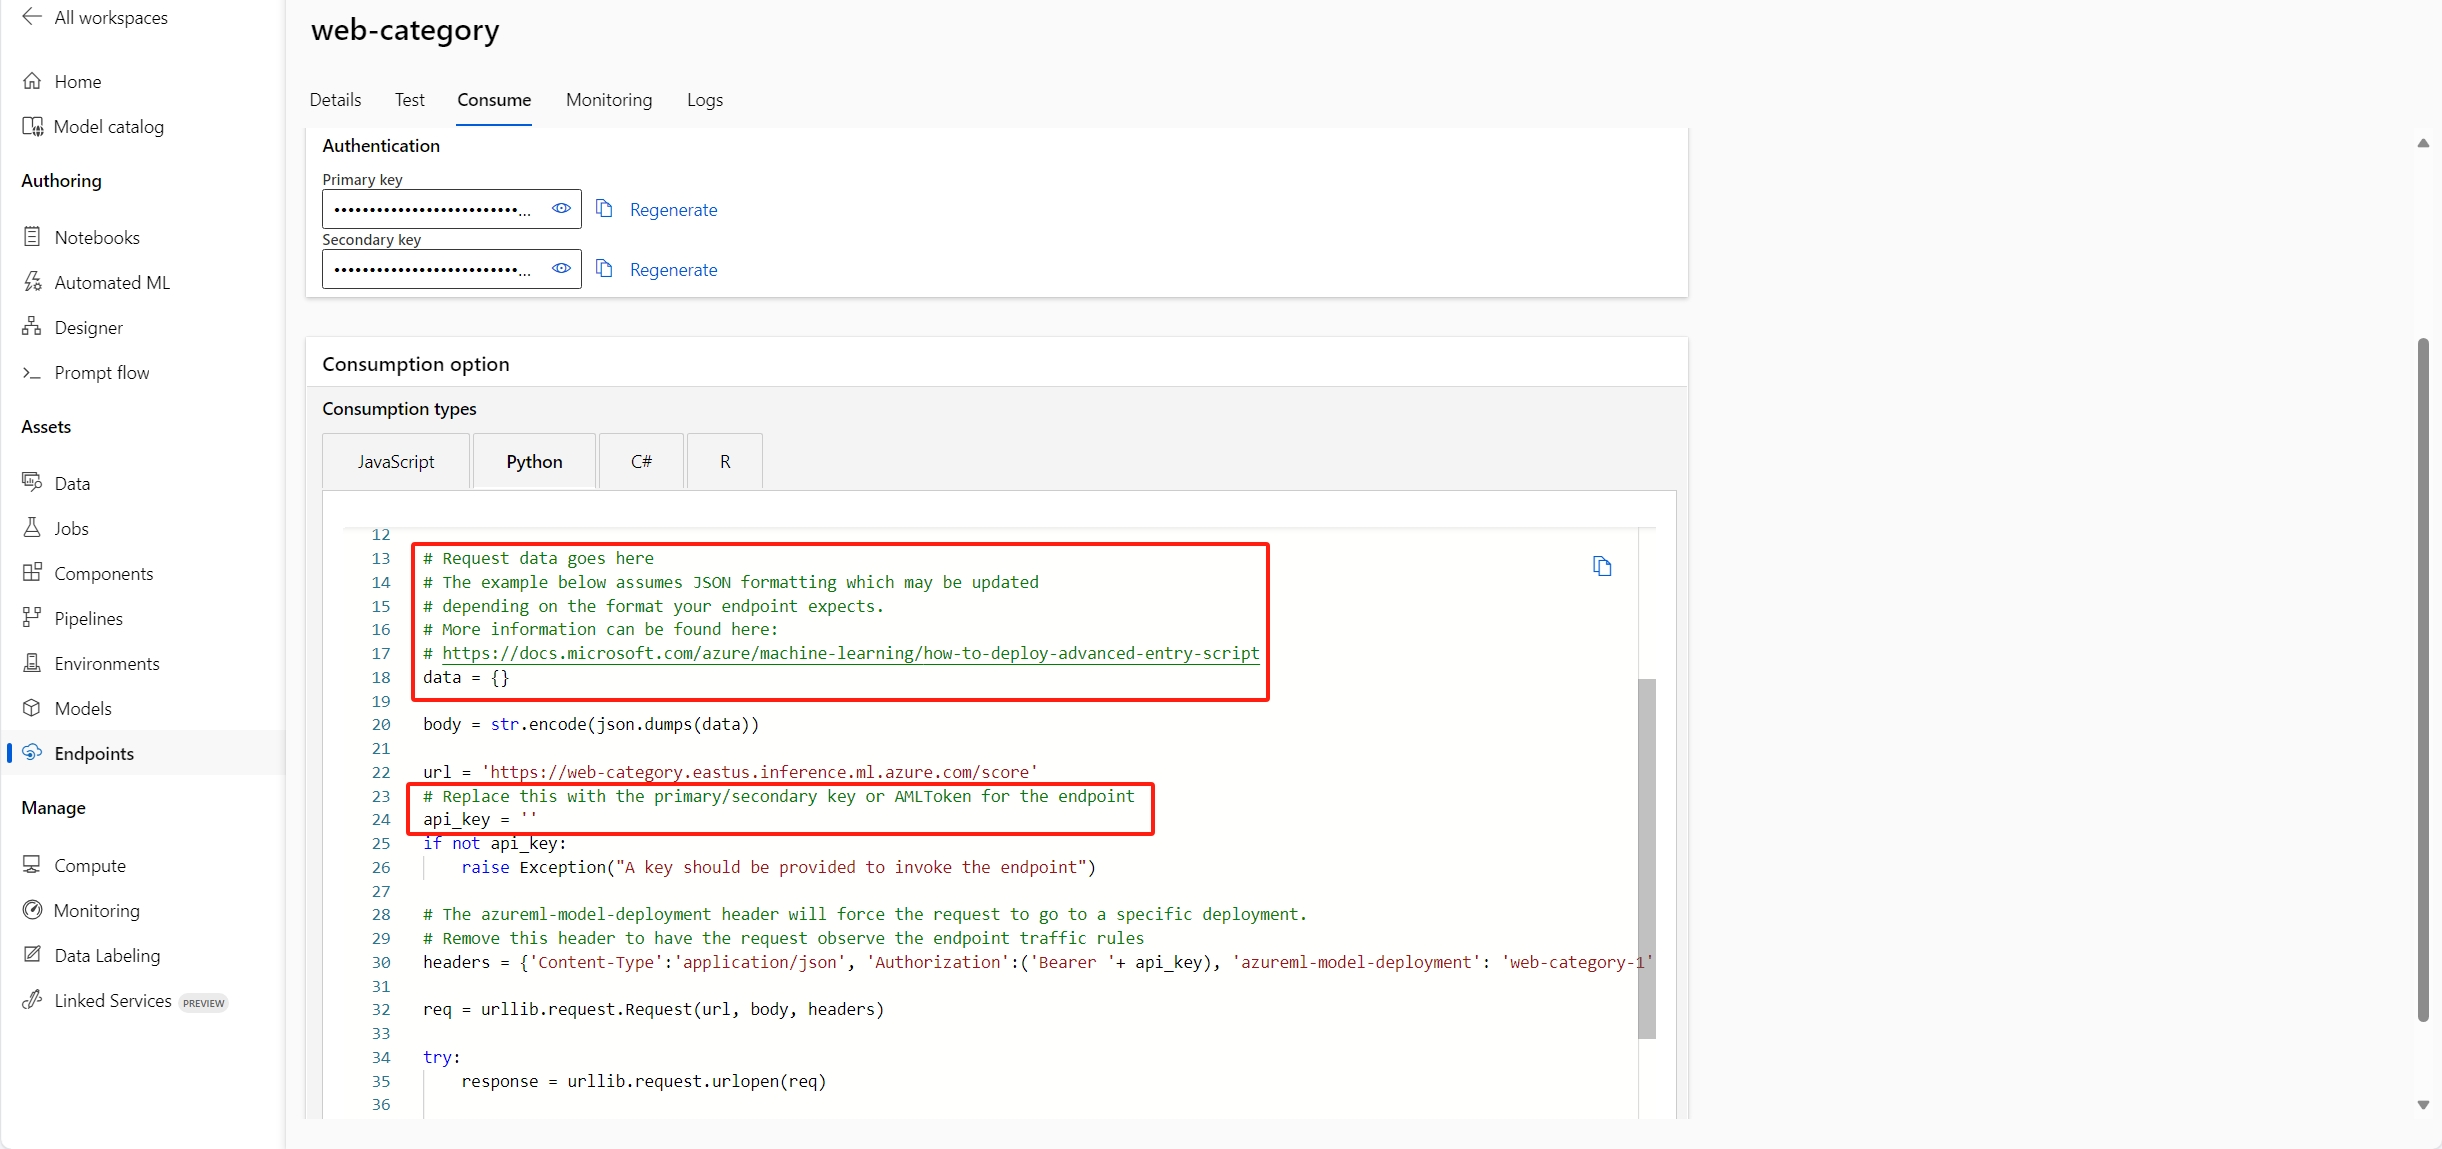Go to Model catalog
The height and width of the screenshot is (1149, 2442).
pos(108,127)
